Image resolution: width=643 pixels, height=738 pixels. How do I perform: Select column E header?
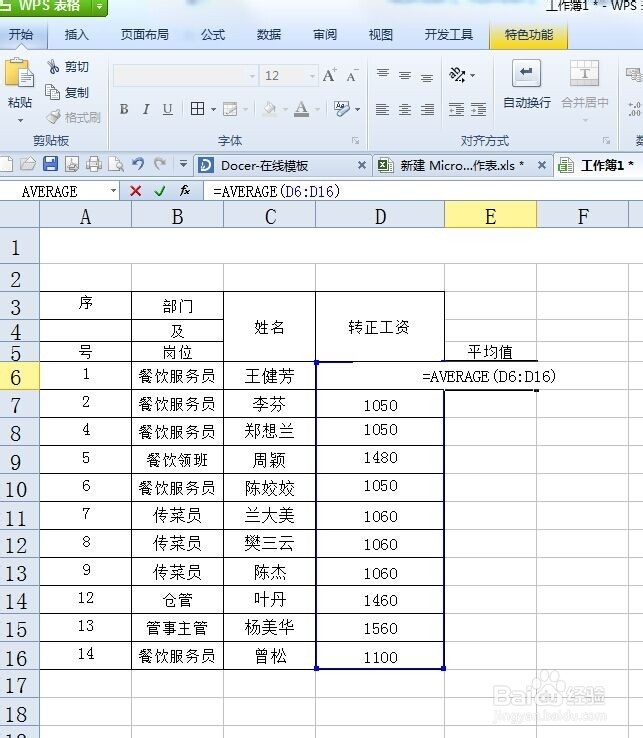tap(490, 217)
